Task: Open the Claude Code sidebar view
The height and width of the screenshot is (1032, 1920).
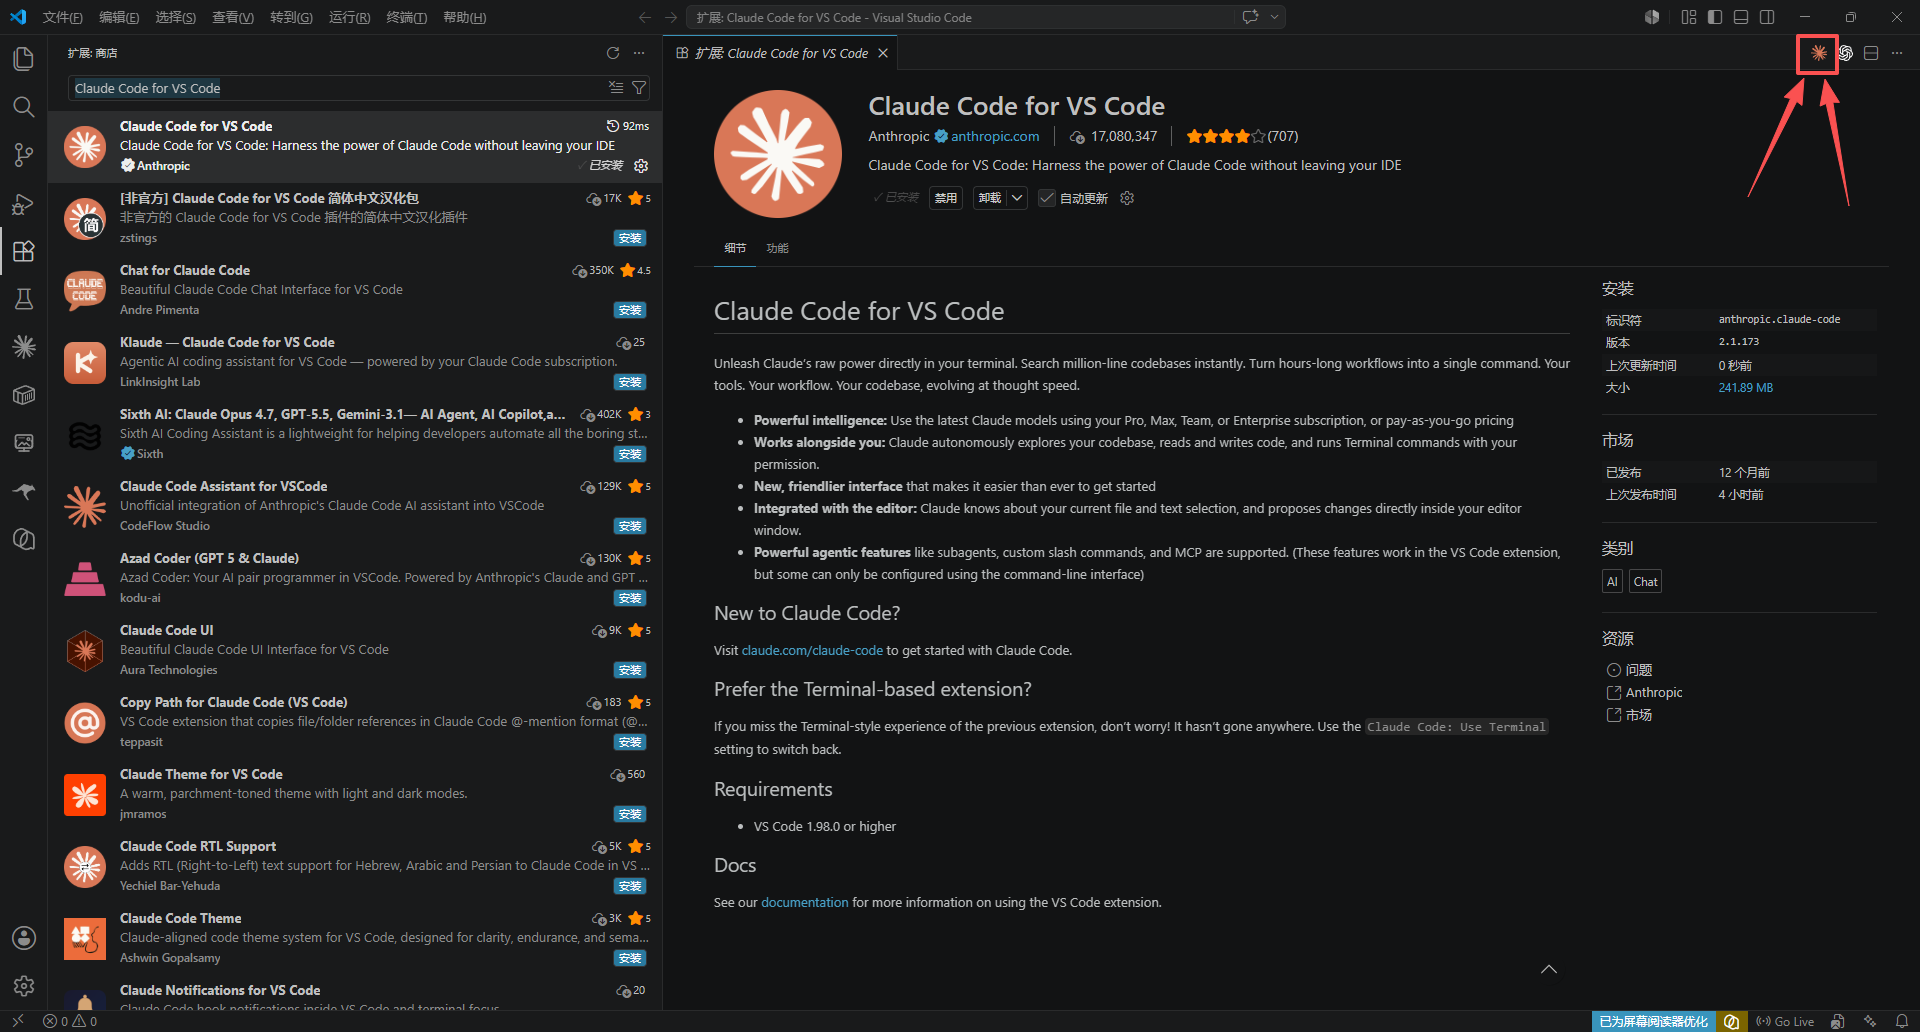Action: (24, 347)
